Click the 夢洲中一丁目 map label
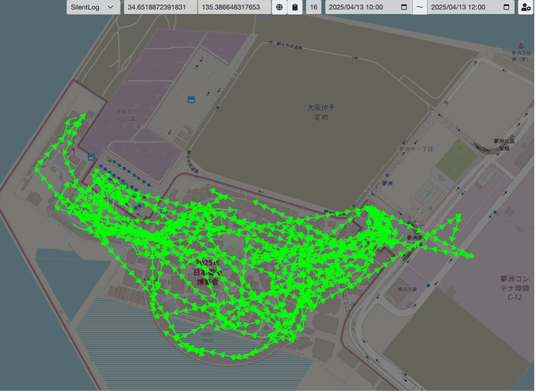Screen dimensions: 536x392 pos(416,149)
